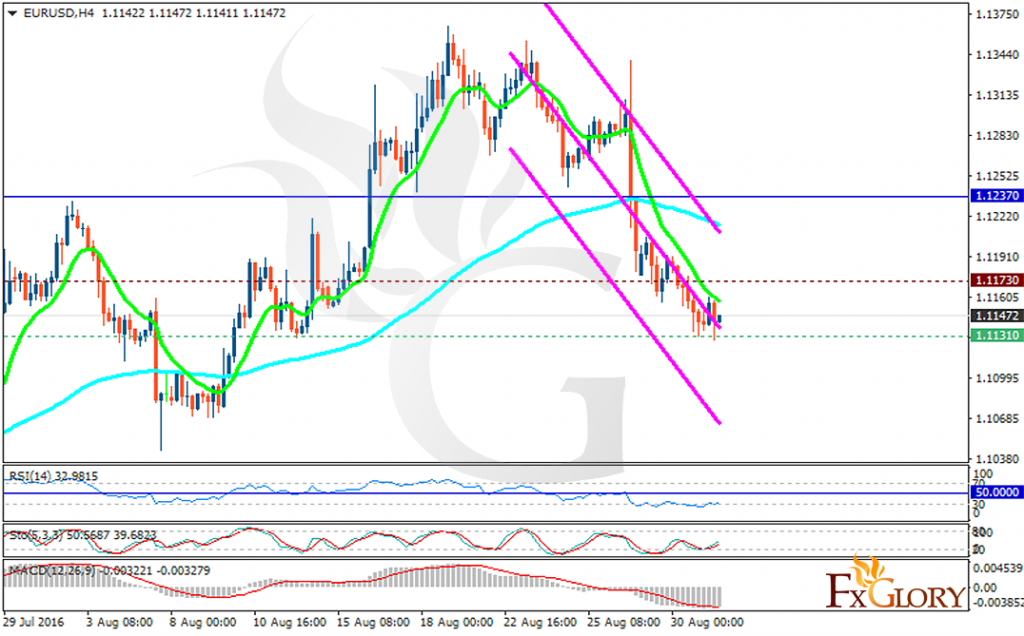Click the RSI 50.0000 level label
This screenshot has width=1024, height=636.
(x=996, y=492)
